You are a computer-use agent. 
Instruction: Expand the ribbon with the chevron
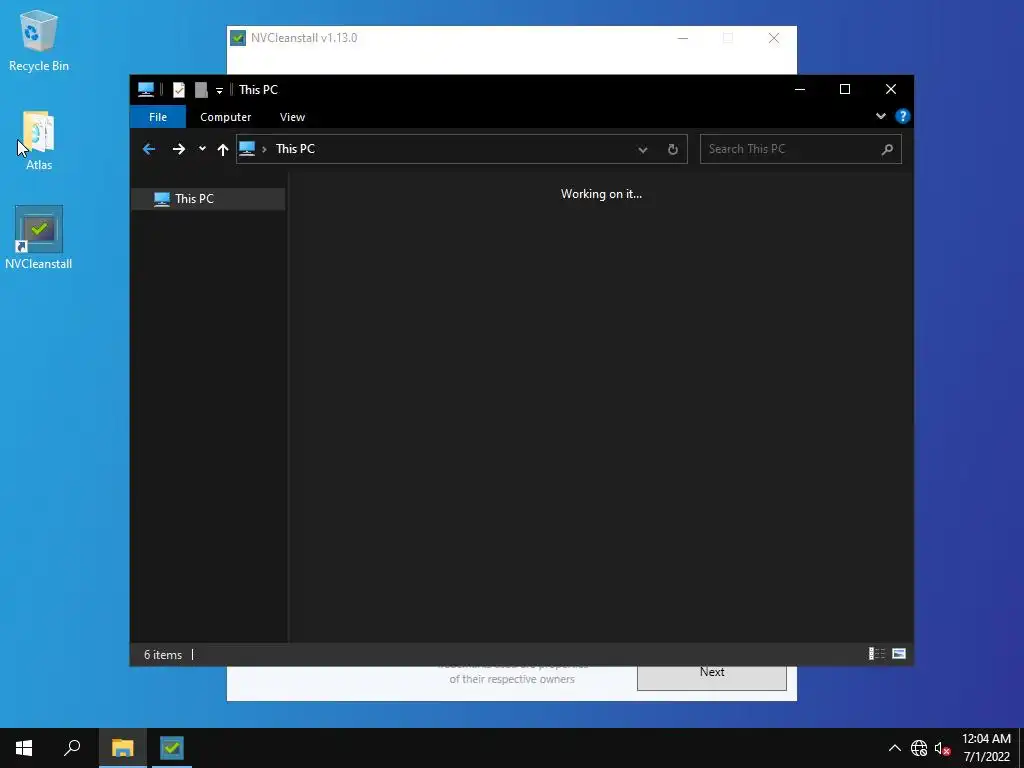(880, 116)
